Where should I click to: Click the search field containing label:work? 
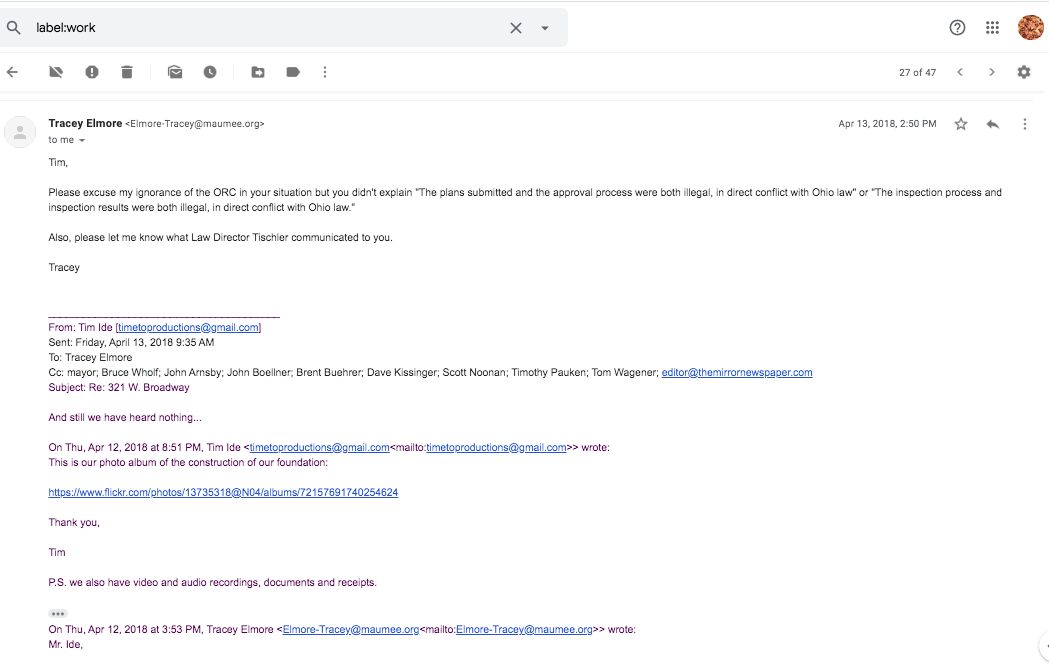coord(260,28)
